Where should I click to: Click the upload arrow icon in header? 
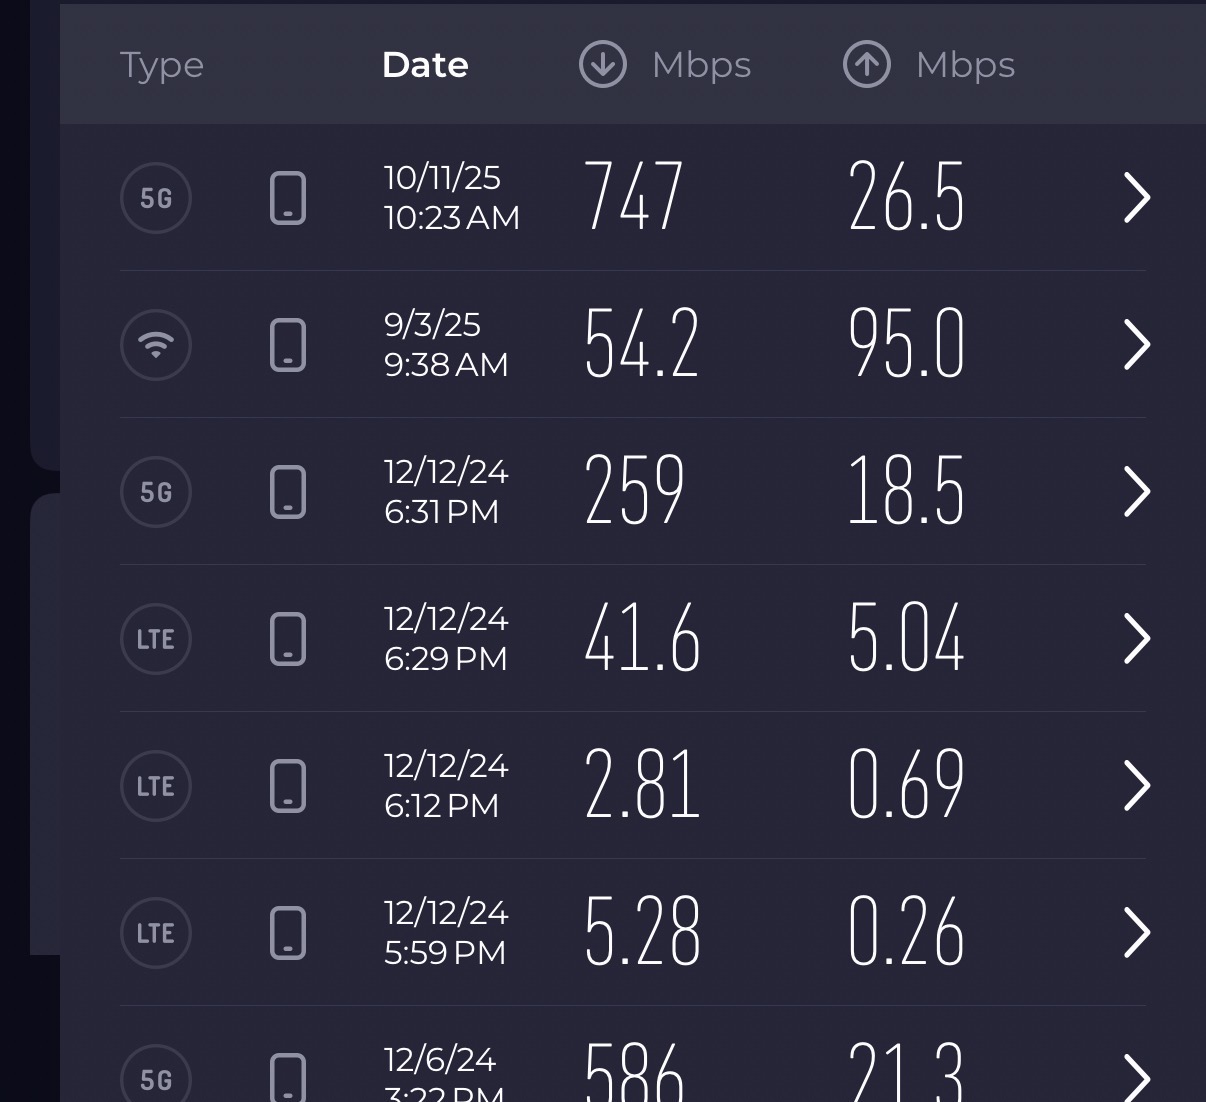(867, 65)
